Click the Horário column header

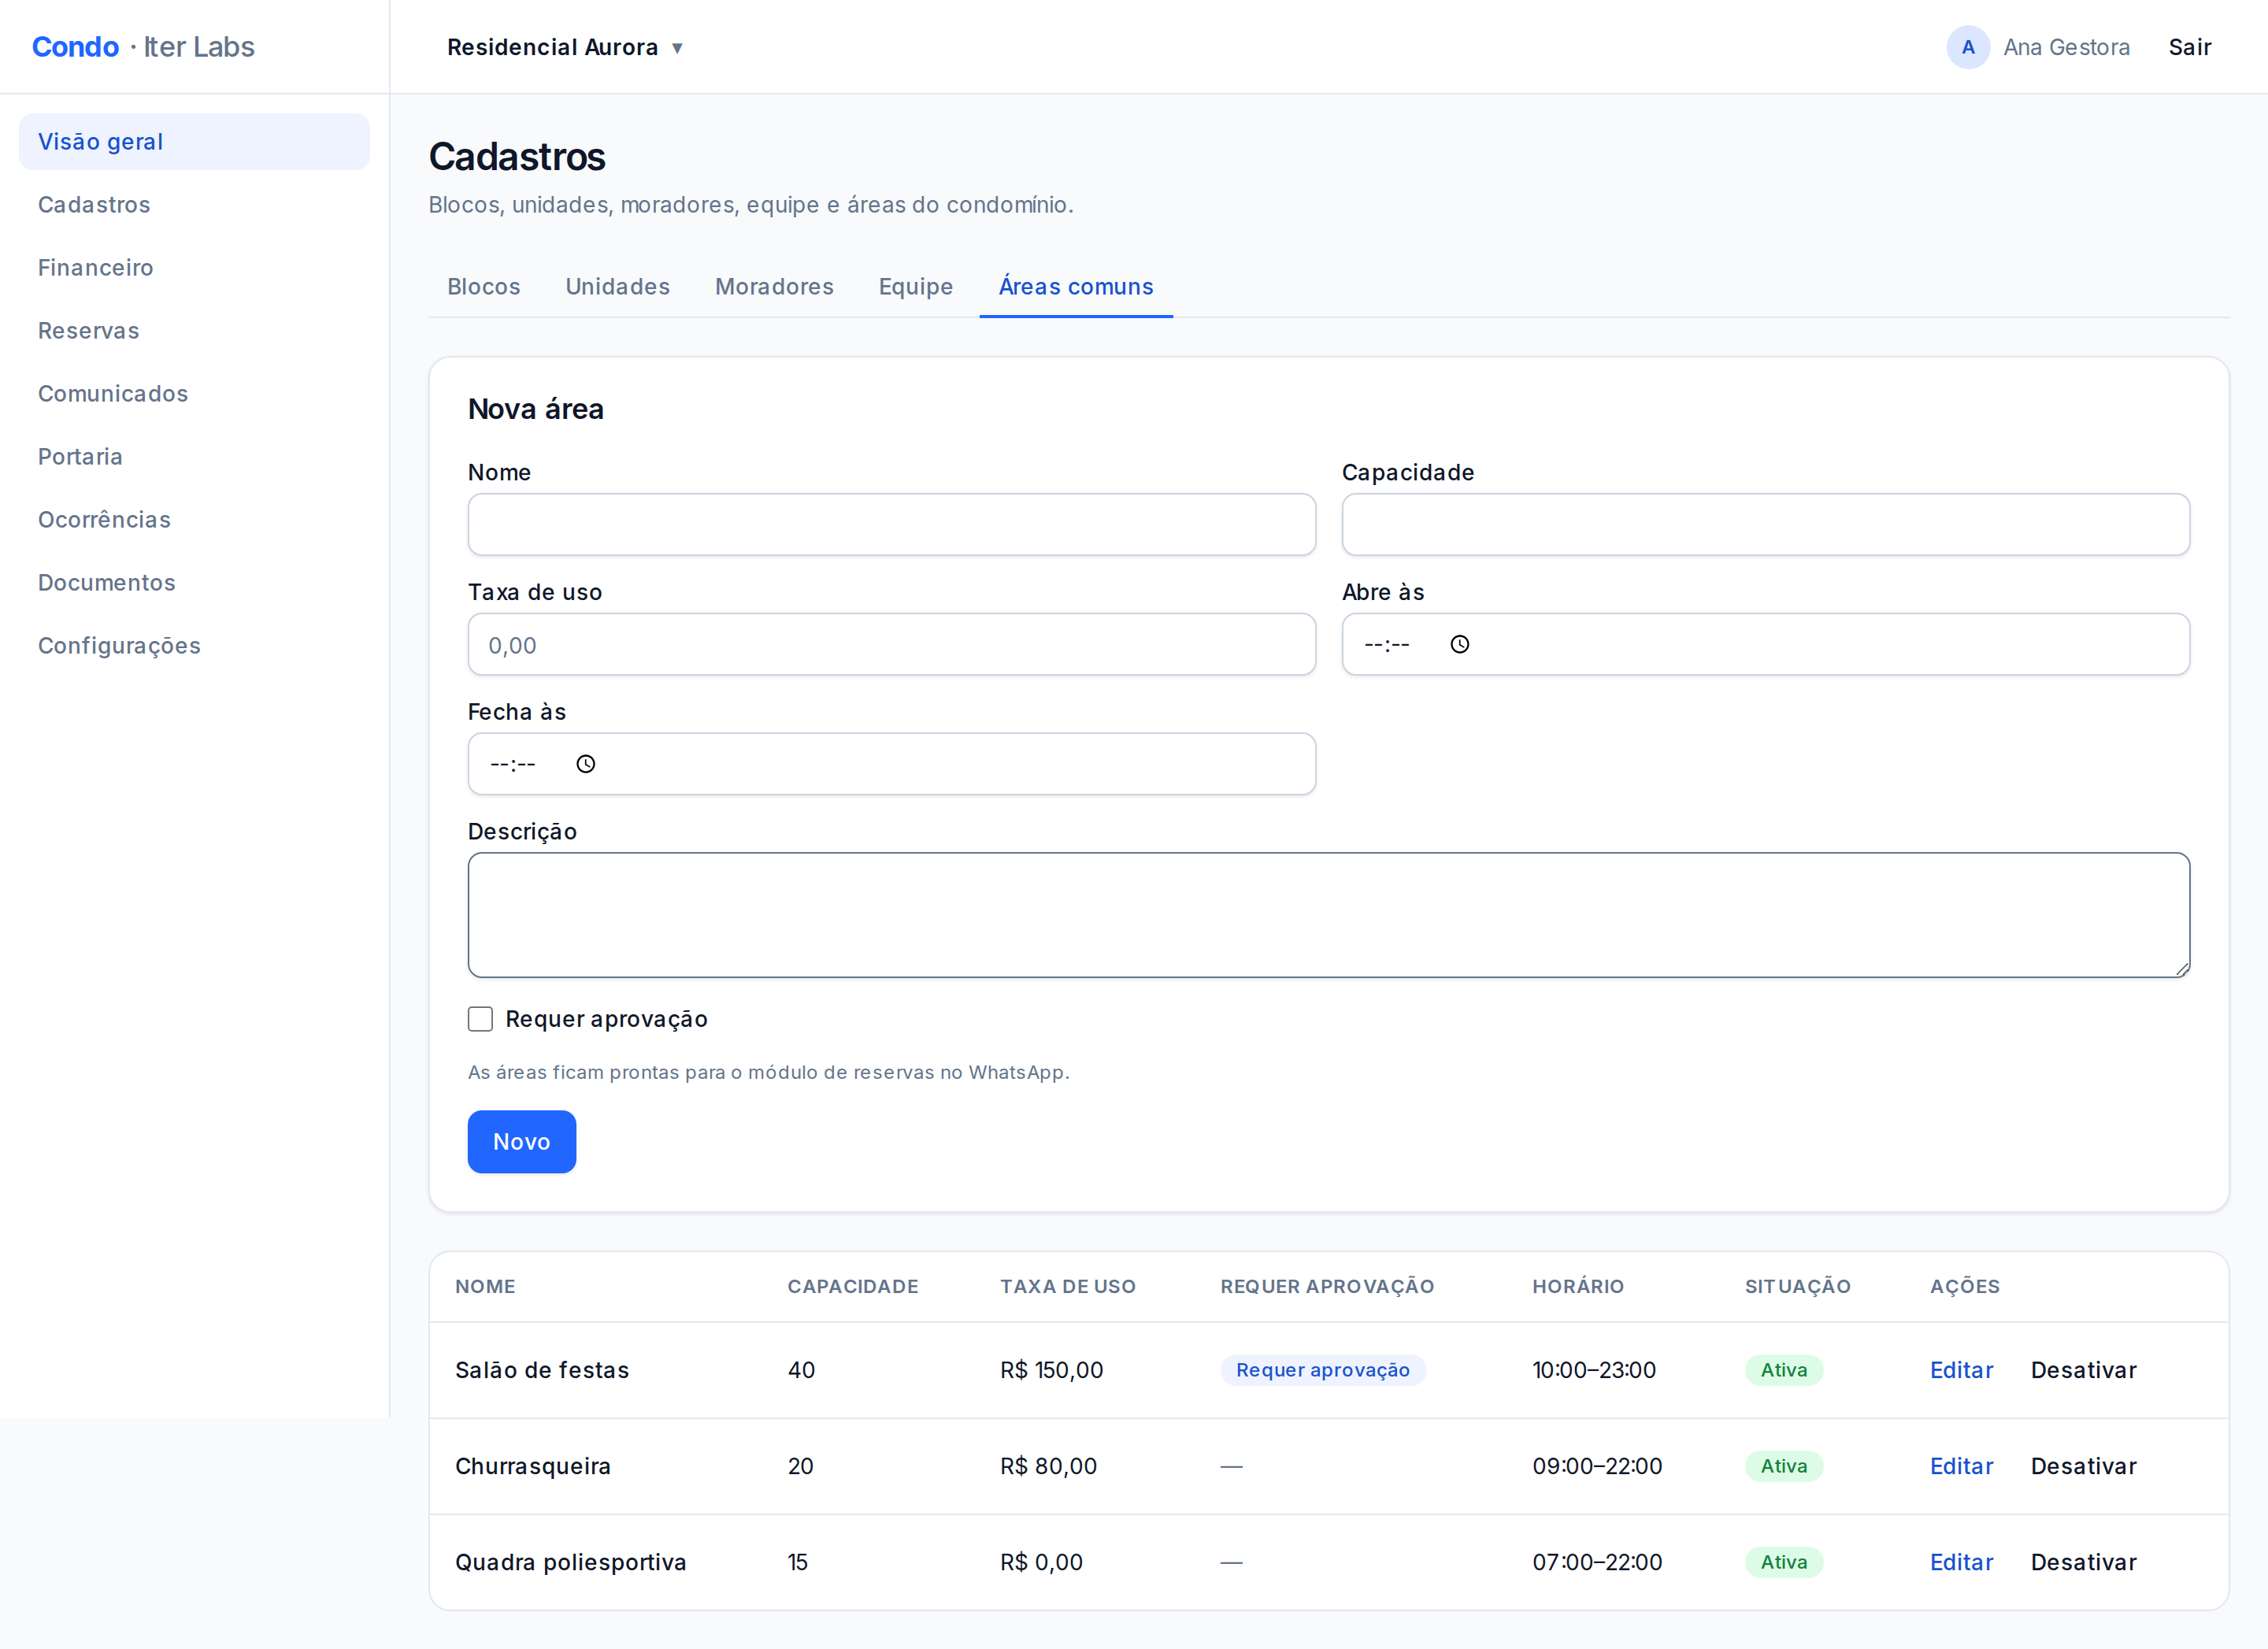click(1578, 1287)
